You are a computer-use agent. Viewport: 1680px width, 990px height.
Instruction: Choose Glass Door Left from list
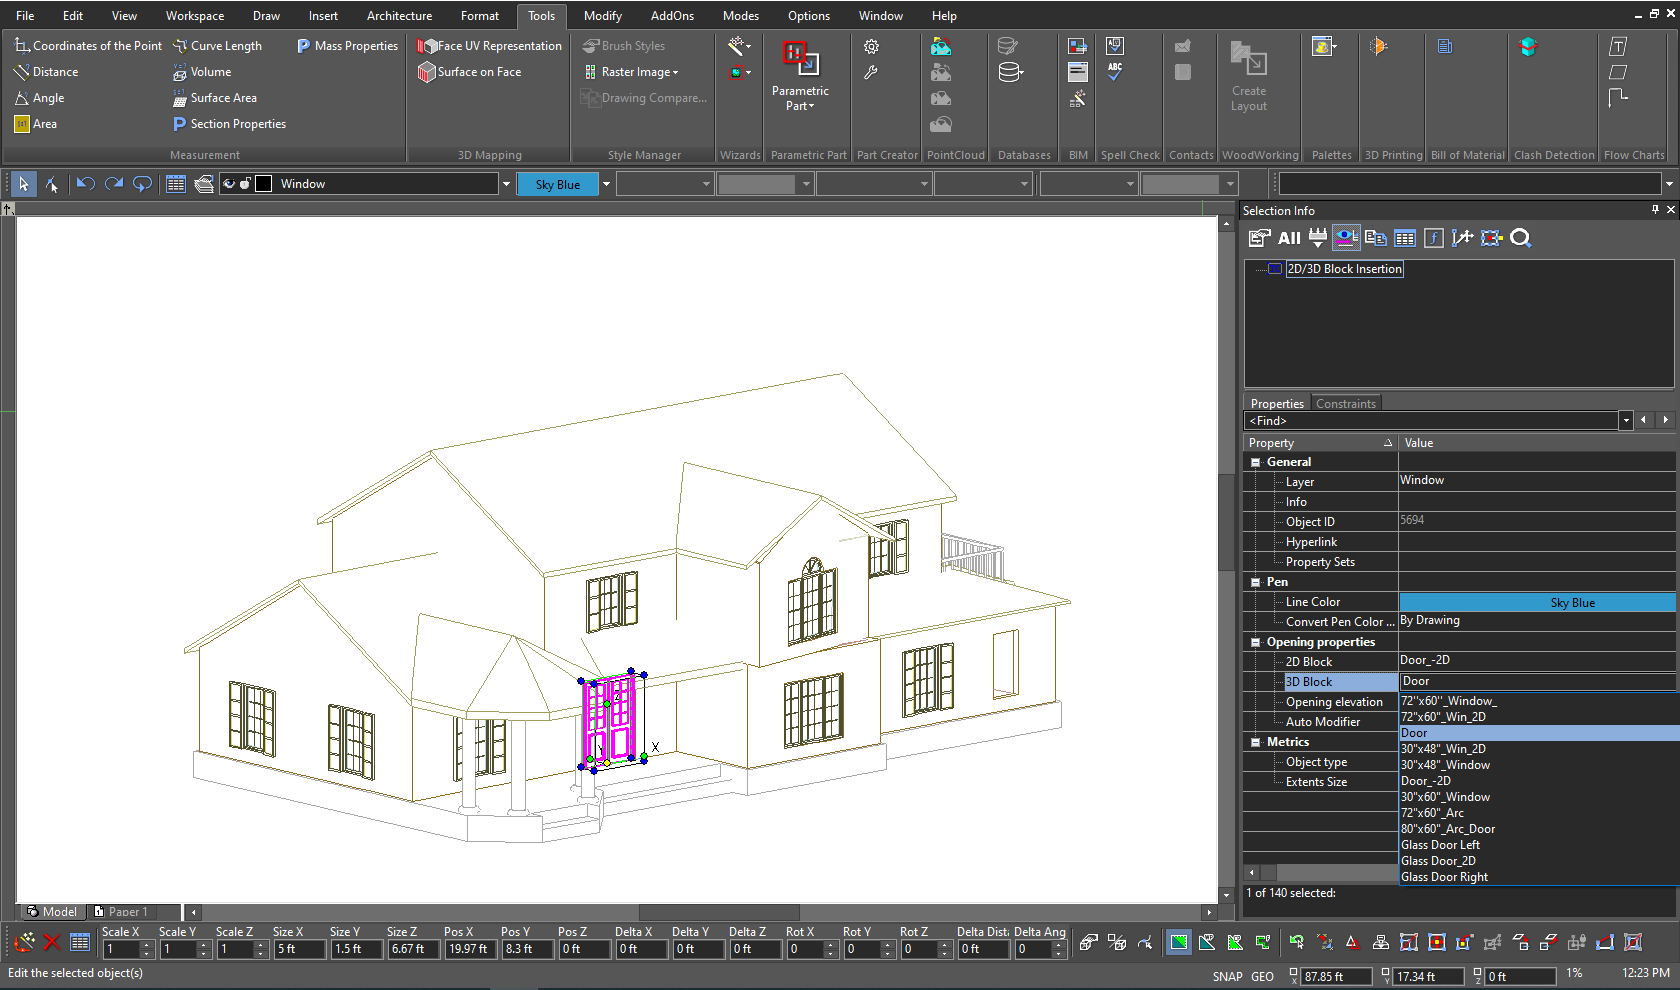pos(1440,845)
